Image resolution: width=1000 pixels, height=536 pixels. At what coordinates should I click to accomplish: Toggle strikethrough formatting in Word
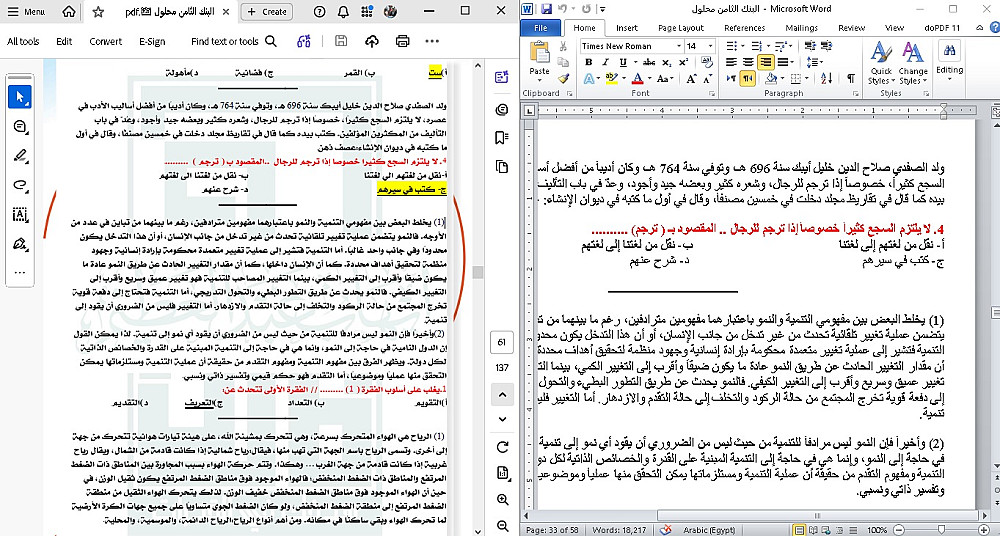pyautogui.click(x=649, y=62)
